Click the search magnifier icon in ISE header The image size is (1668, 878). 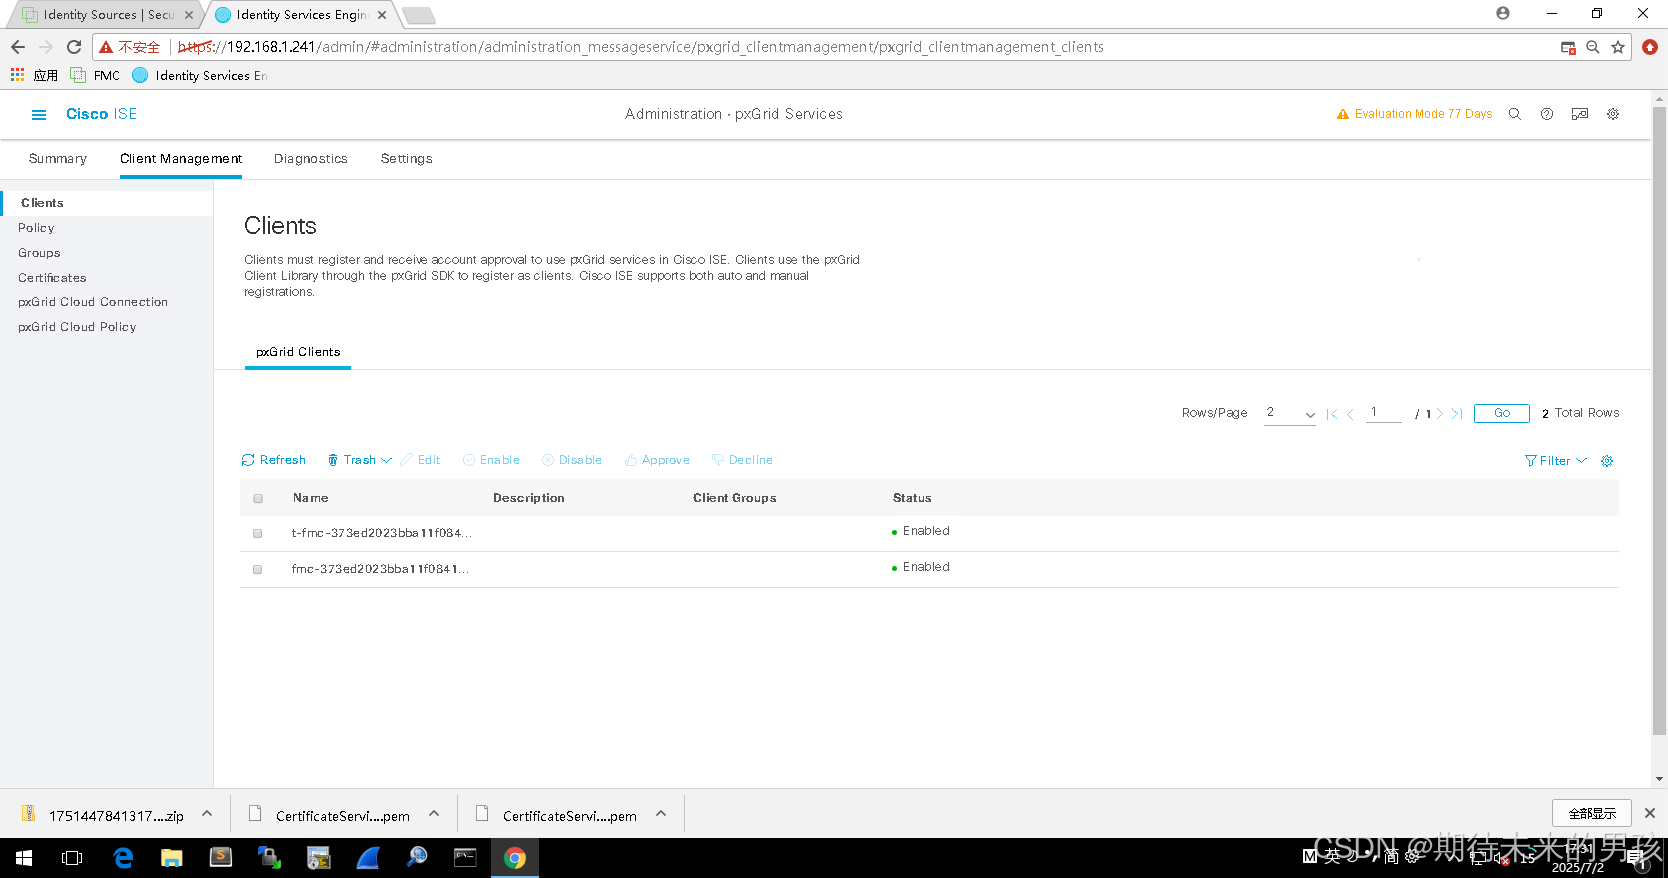click(1515, 114)
